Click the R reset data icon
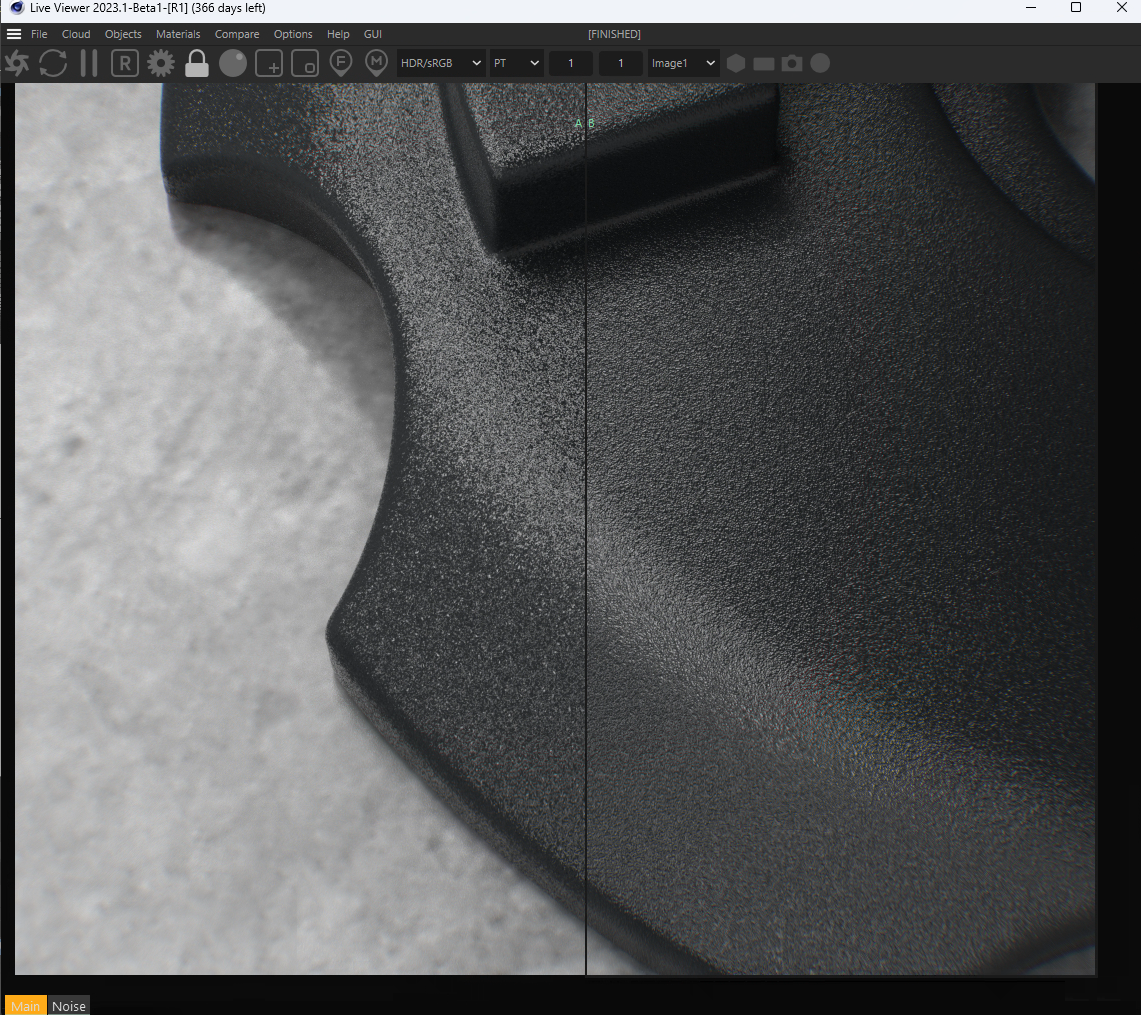This screenshot has height=1015, width=1141. 125,63
